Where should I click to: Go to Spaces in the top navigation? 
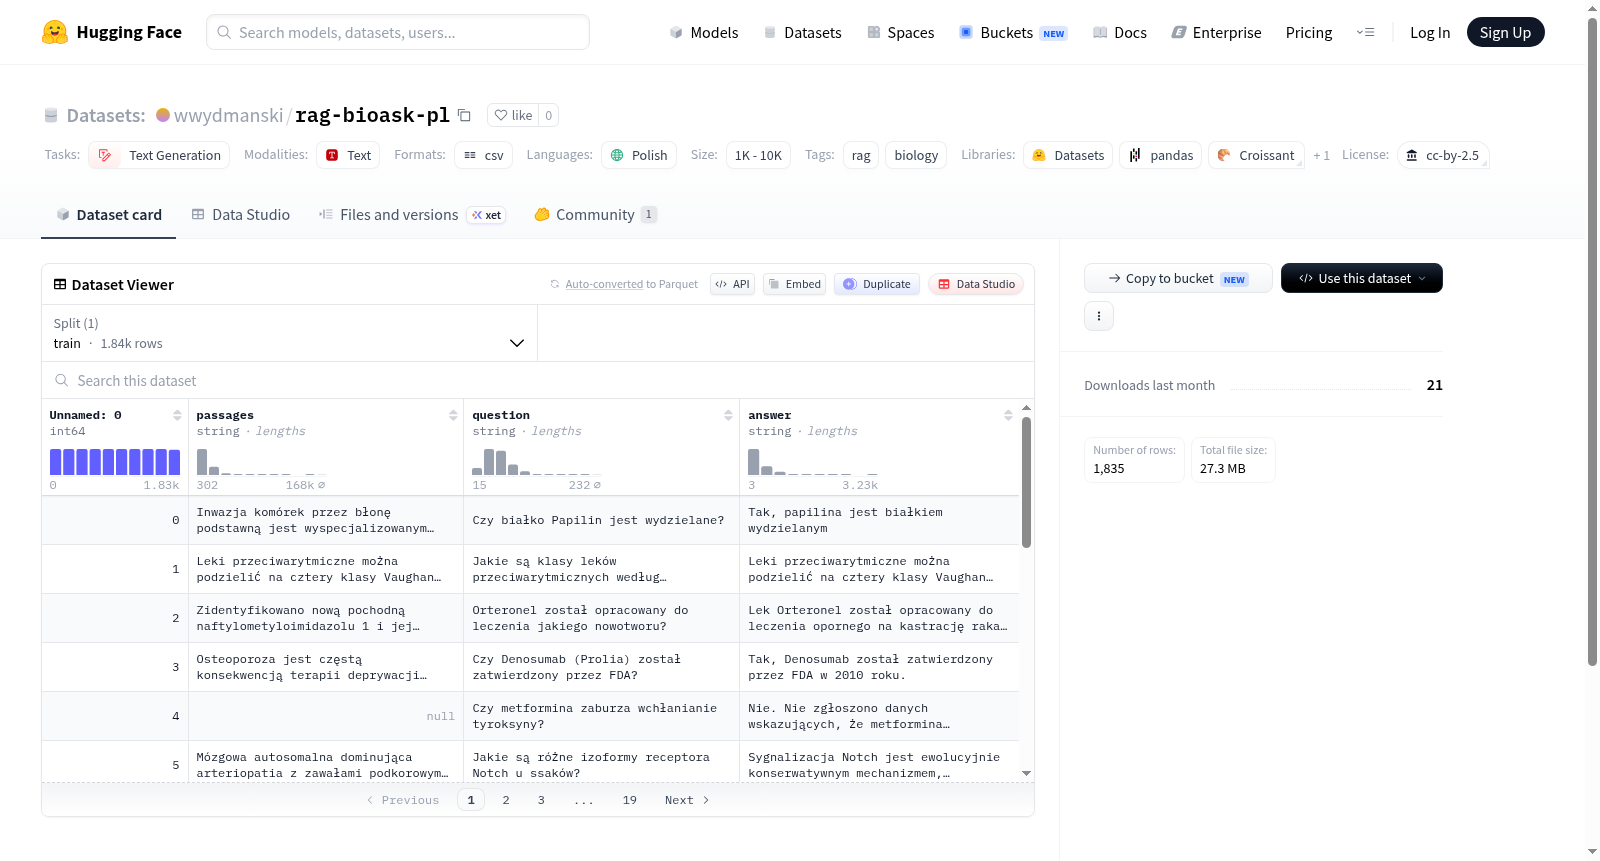point(900,32)
